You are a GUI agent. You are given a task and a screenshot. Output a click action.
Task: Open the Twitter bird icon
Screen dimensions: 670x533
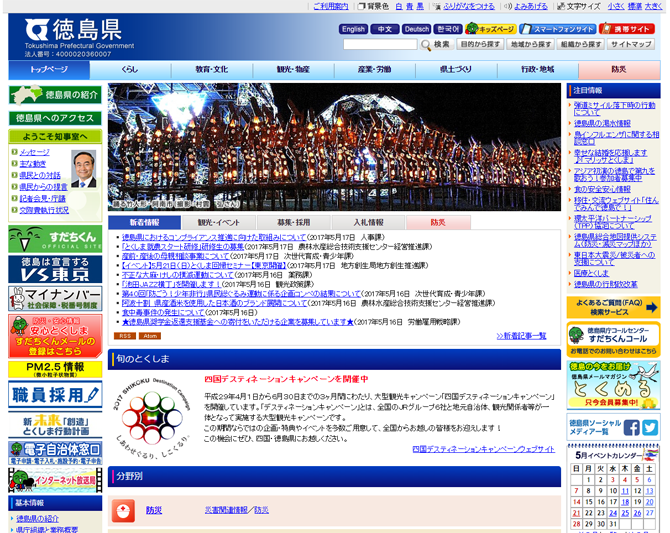point(650,428)
